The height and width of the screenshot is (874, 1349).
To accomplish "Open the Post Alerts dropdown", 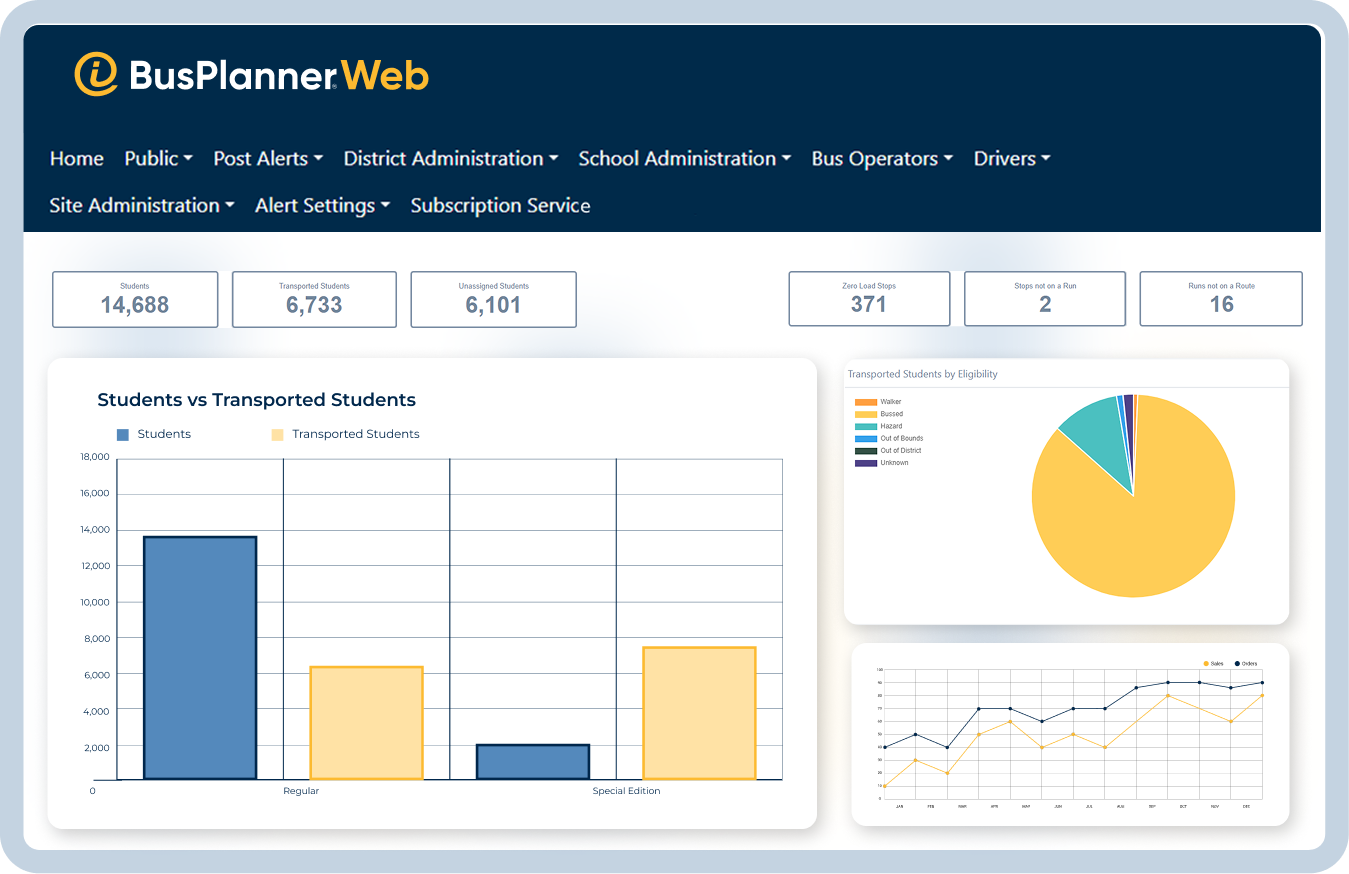I will point(268,159).
